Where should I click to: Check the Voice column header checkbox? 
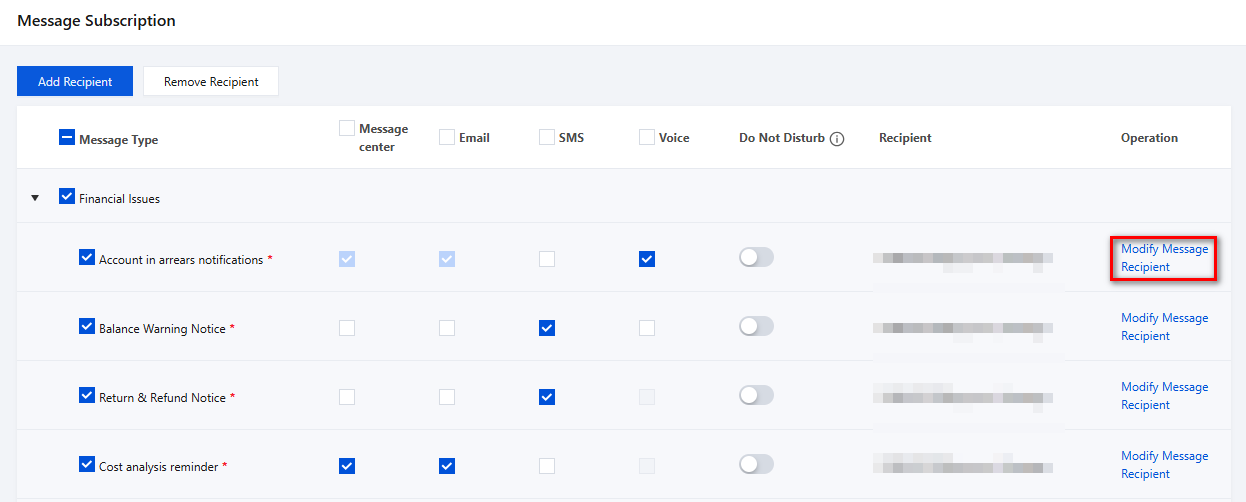647,138
